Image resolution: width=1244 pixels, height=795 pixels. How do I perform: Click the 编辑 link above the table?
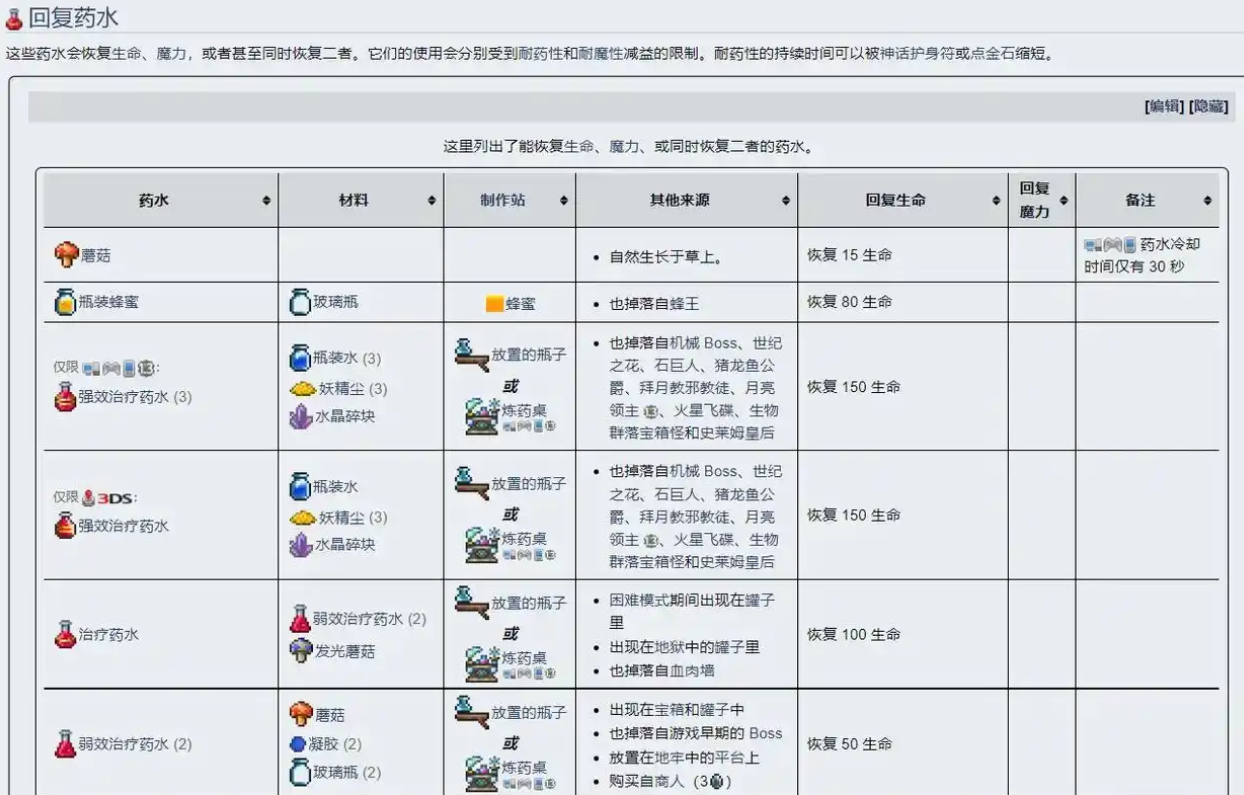(x=1164, y=107)
